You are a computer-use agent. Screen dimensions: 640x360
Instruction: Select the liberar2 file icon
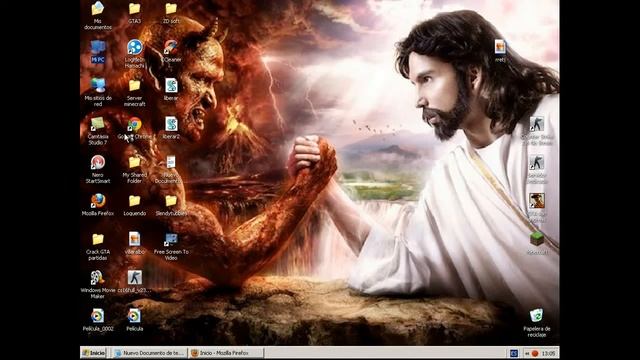[x=171, y=128]
